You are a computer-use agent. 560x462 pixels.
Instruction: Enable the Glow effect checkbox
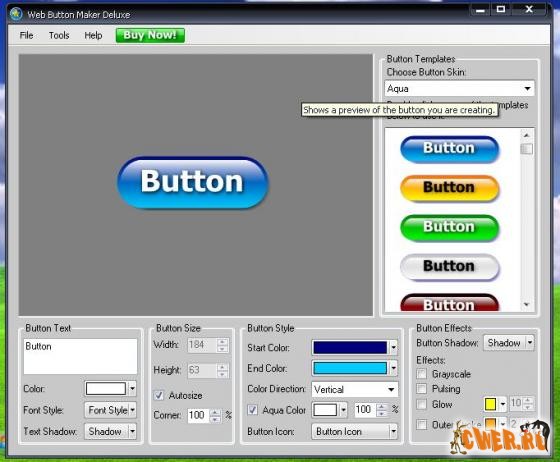[421, 404]
